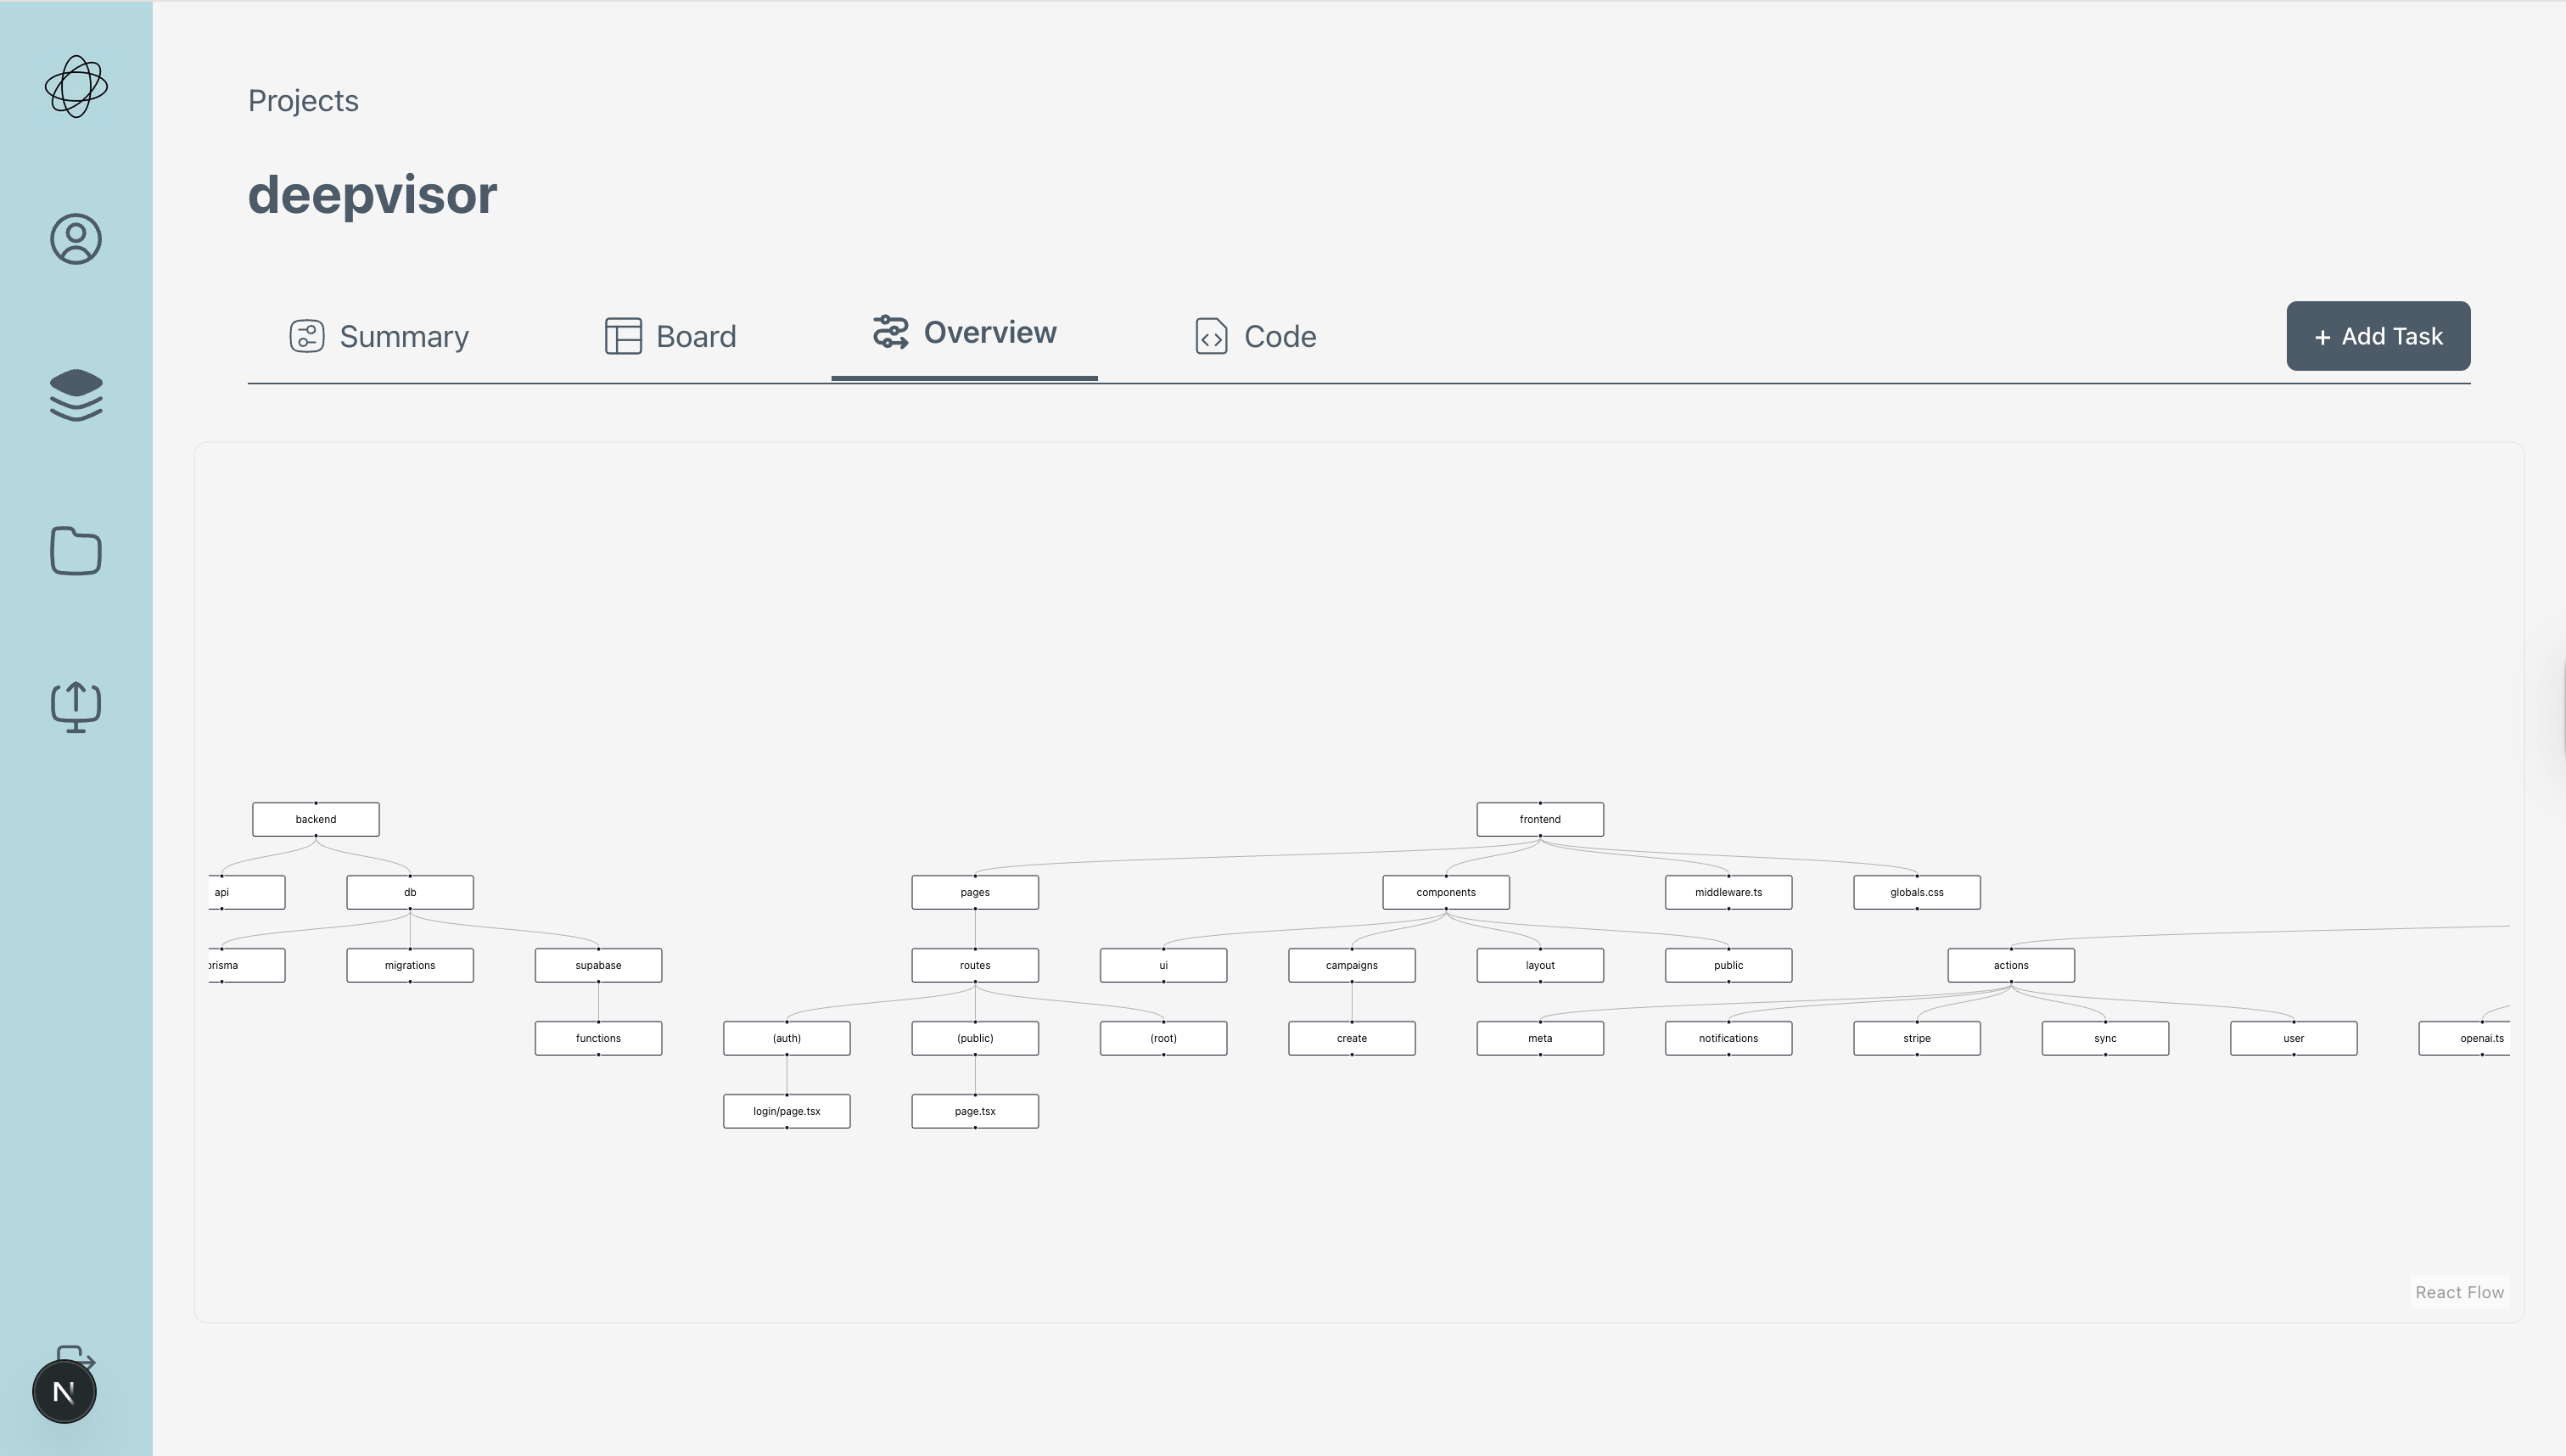This screenshot has width=2566, height=1456.
Task: Click the login/page.tsx node
Action: [787, 1111]
